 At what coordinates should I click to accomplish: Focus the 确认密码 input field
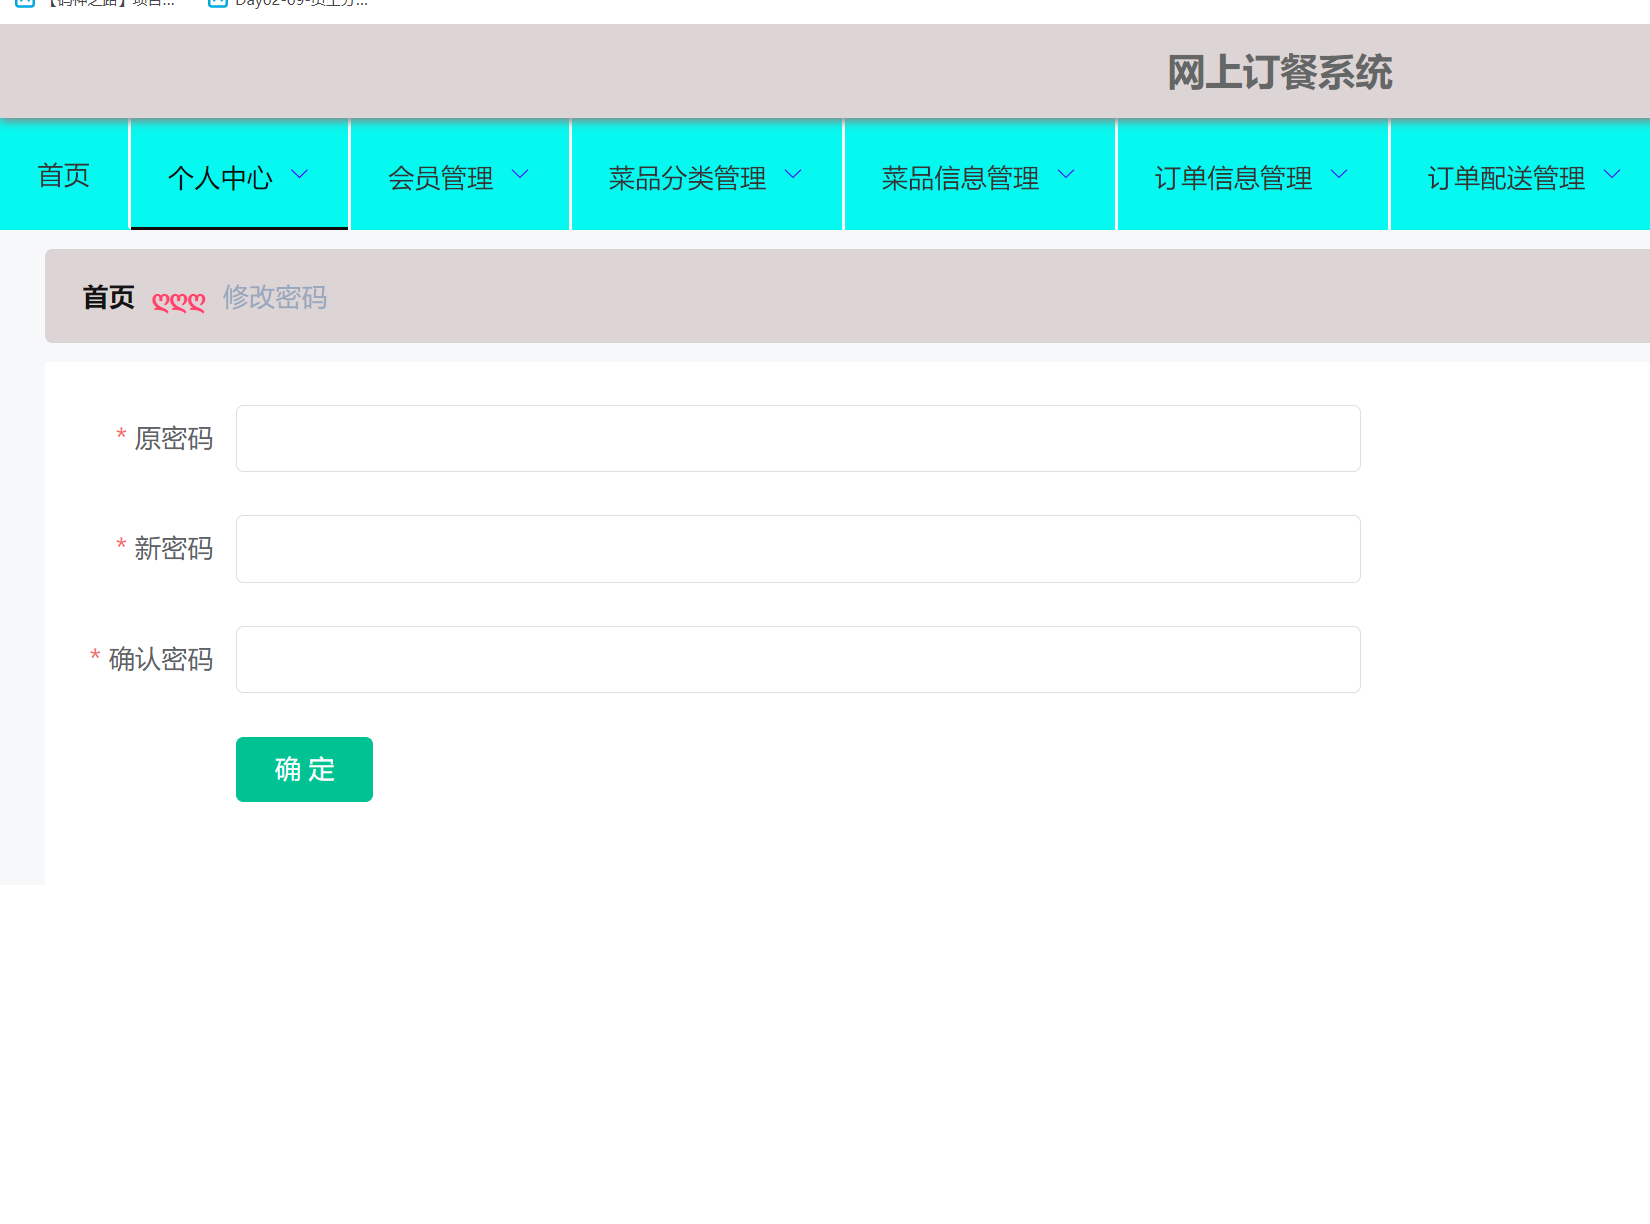(798, 659)
